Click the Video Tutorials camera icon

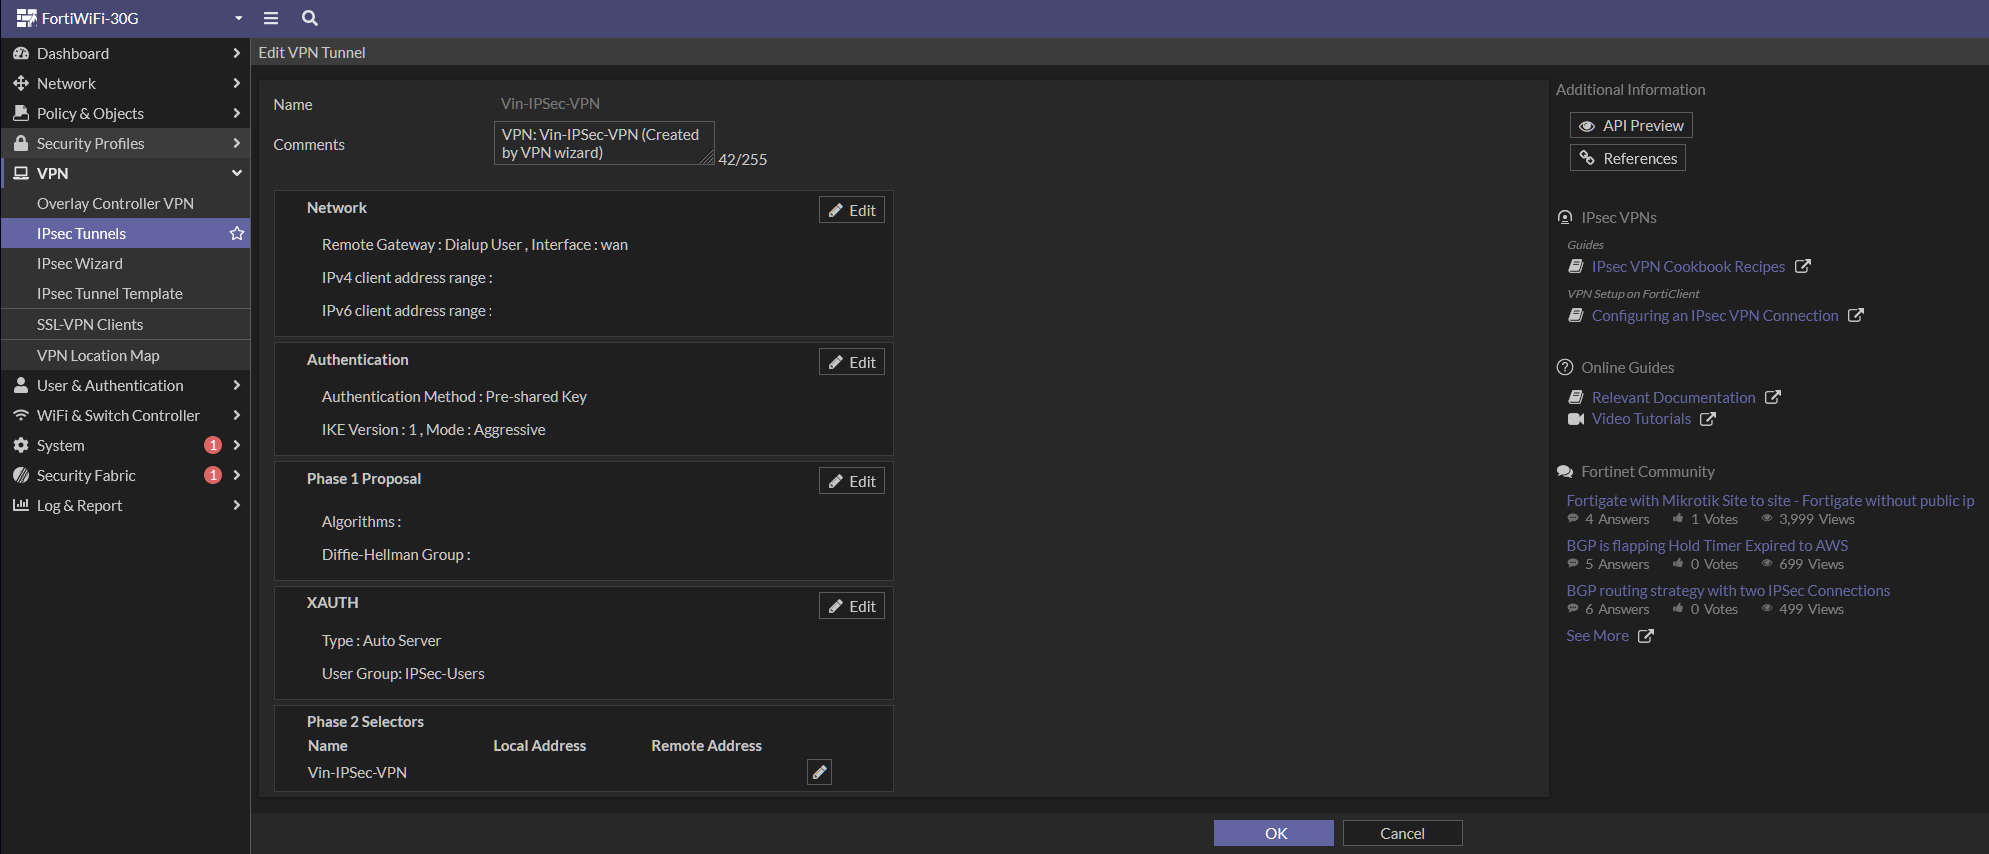click(1576, 419)
